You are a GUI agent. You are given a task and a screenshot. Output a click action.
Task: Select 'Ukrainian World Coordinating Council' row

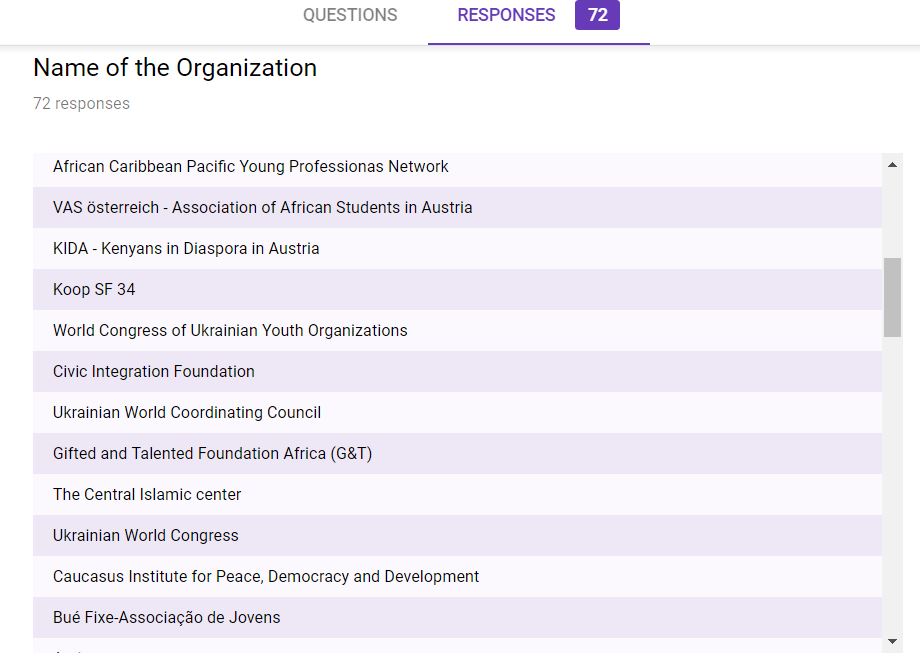pyautogui.click(x=457, y=413)
